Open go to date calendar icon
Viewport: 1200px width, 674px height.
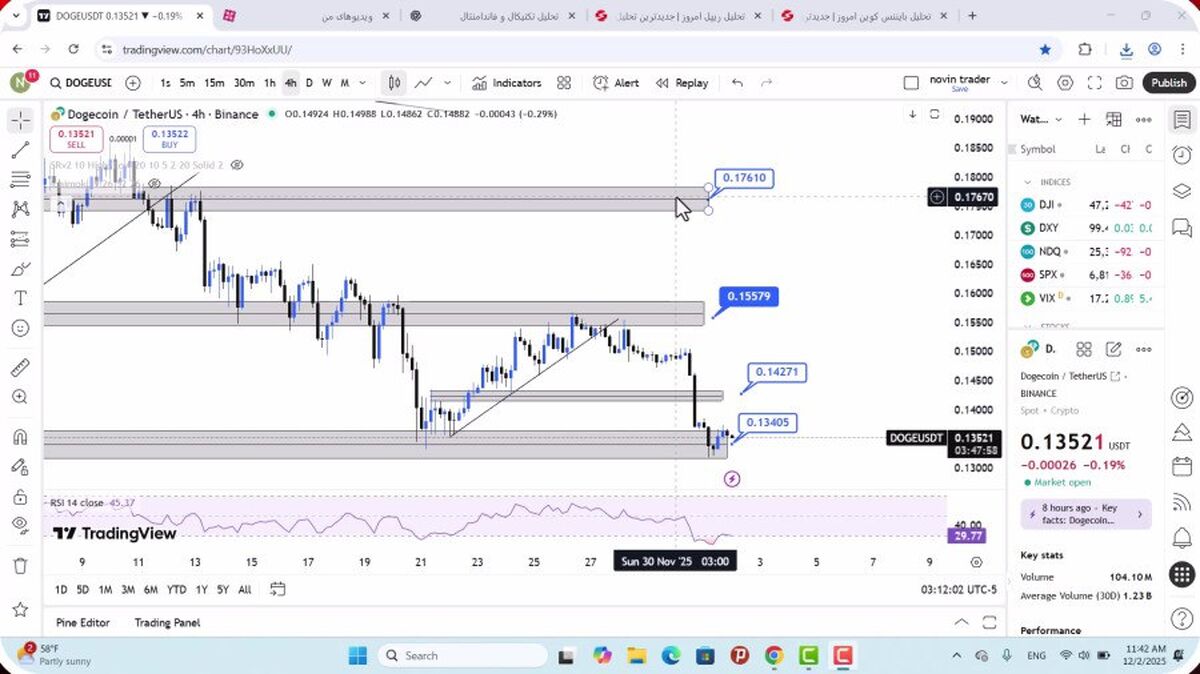277,589
